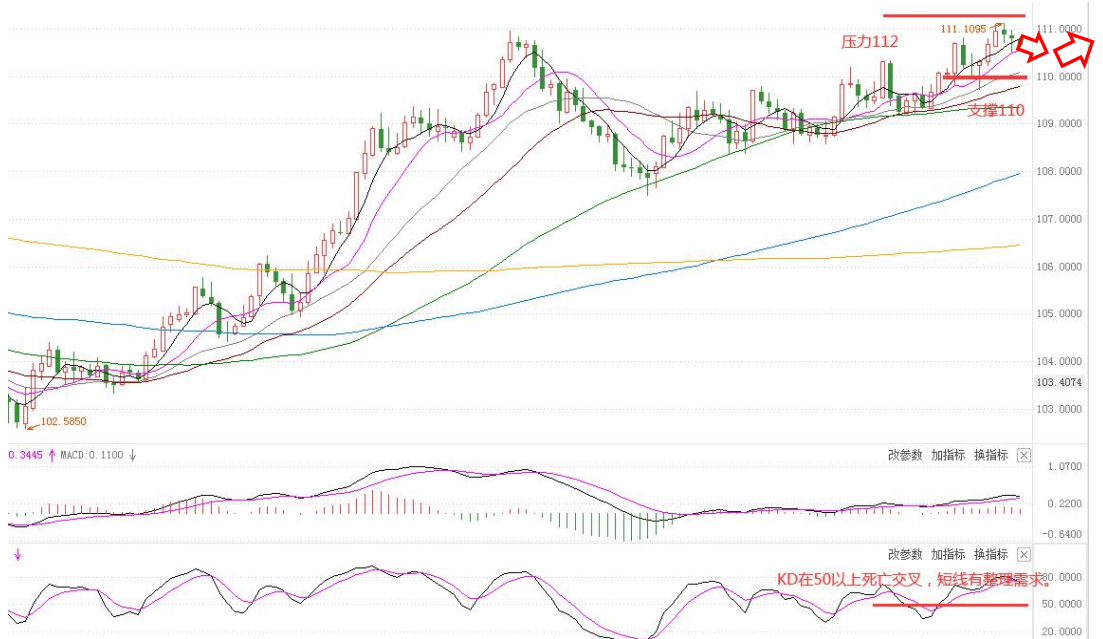Screen dimensions: 1103x639
Task: Click the MACD:0.1100 value label
Action: coord(92,455)
